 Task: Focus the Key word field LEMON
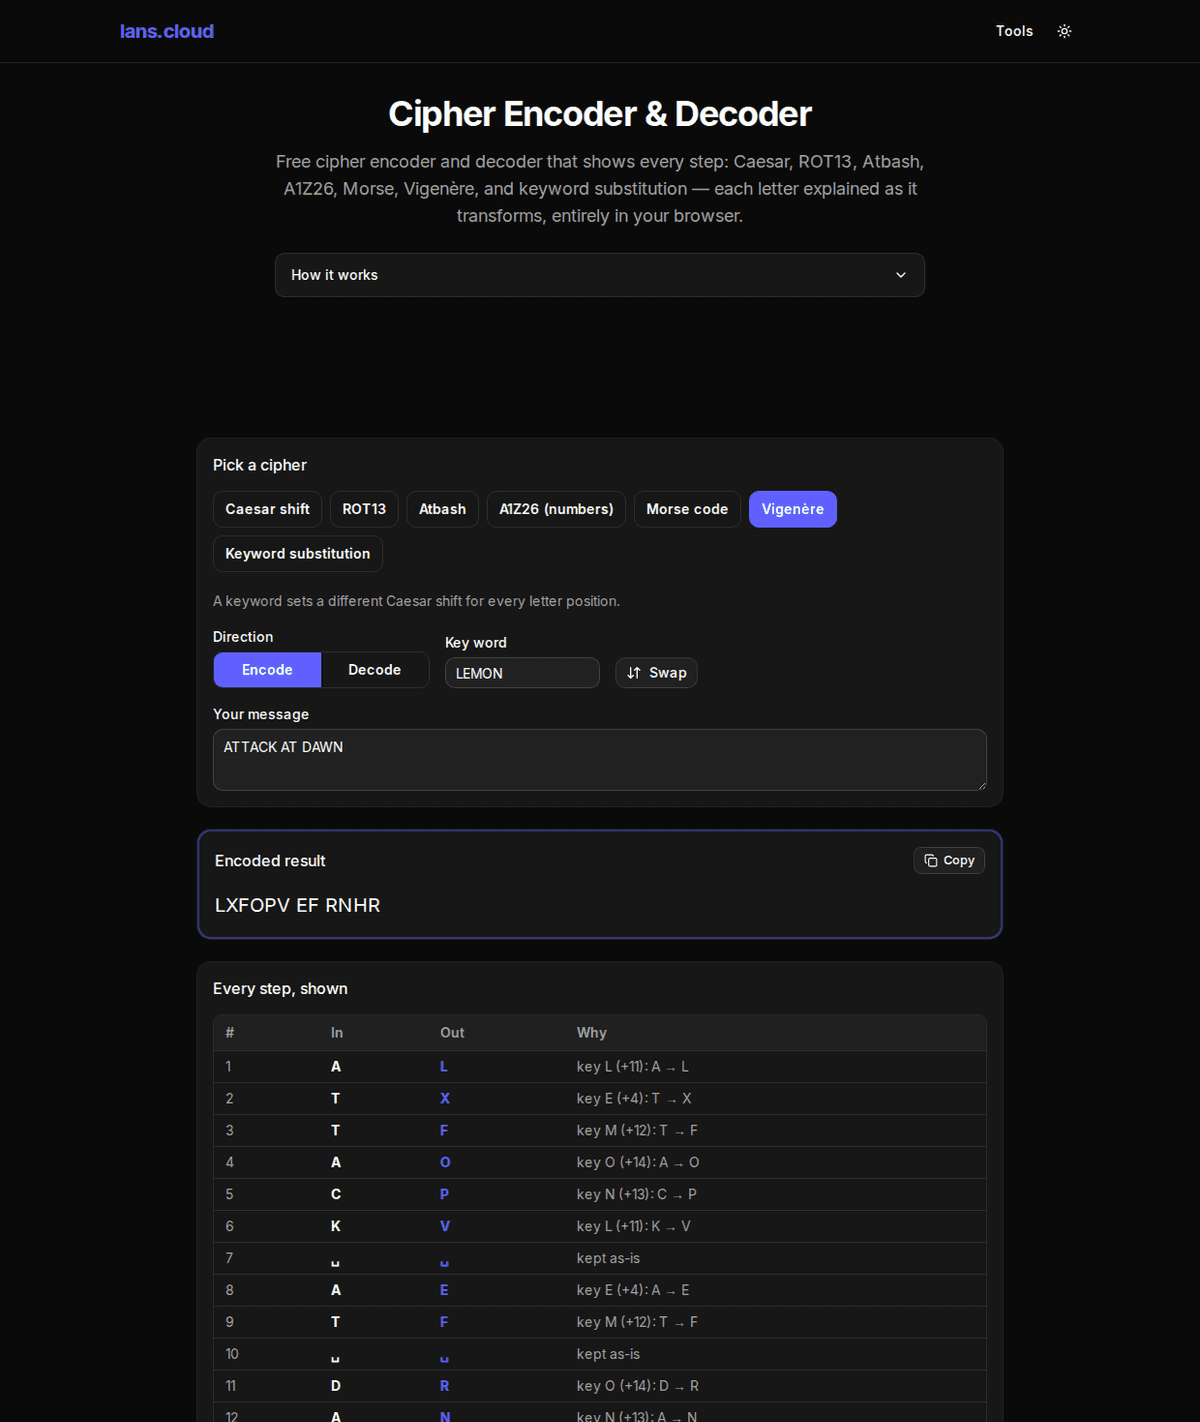[x=522, y=673]
